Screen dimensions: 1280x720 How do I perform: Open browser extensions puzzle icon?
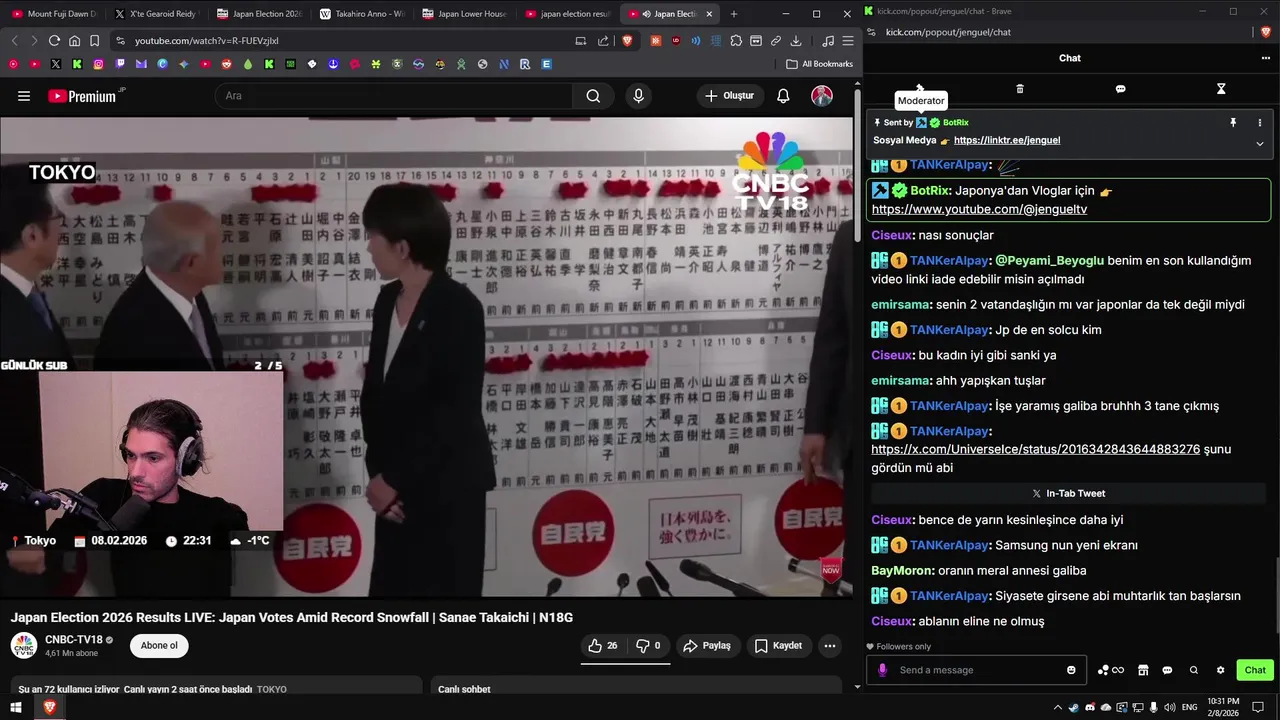(x=736, y=41)
